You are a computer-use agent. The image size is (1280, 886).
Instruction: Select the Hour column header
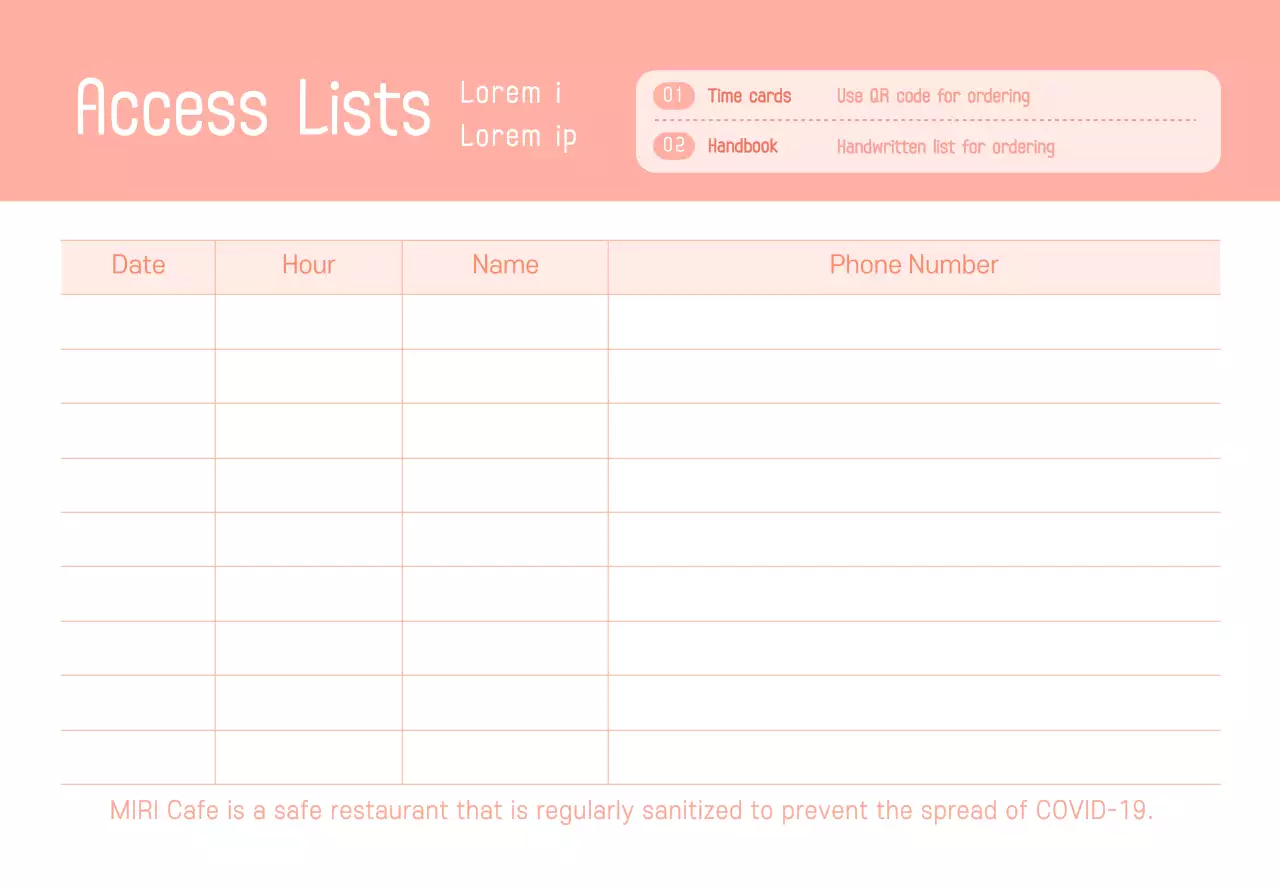coord(308,265)
